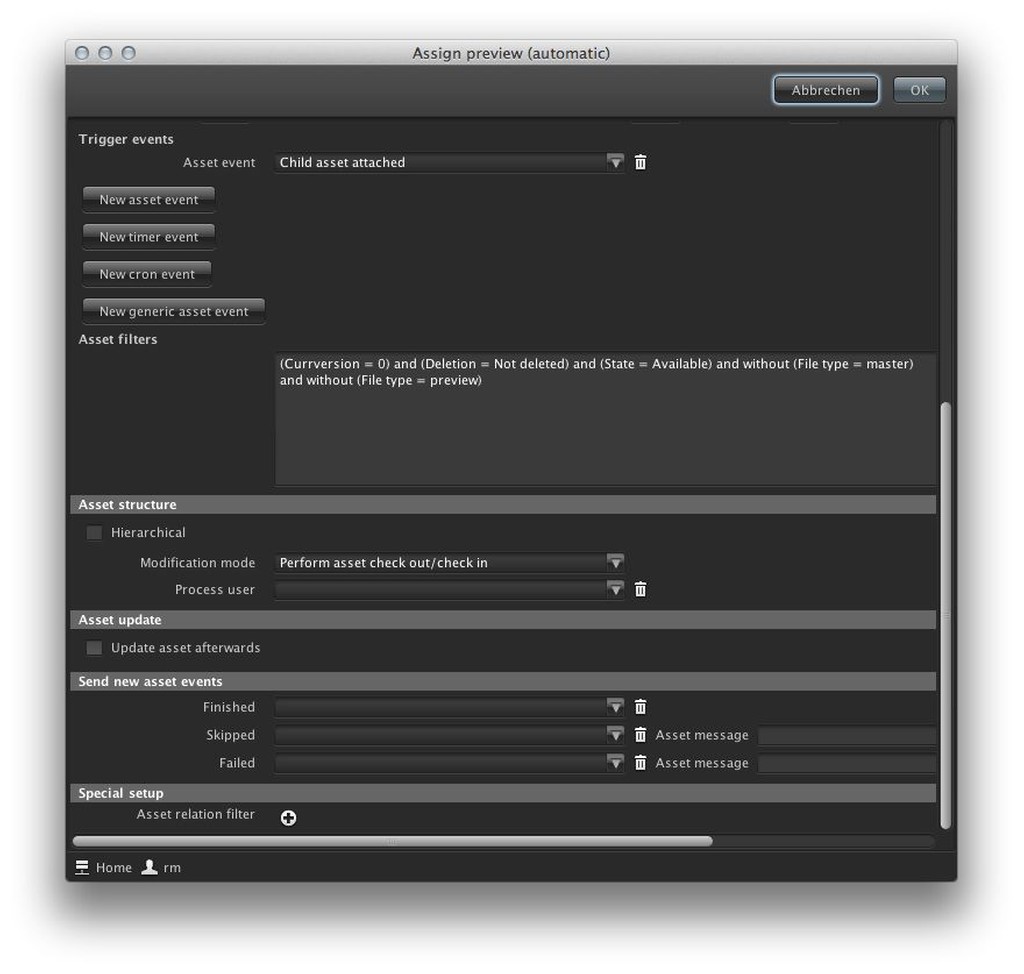
Task: Open the Child asset attached event dropdown
Action: pos(614,161)
